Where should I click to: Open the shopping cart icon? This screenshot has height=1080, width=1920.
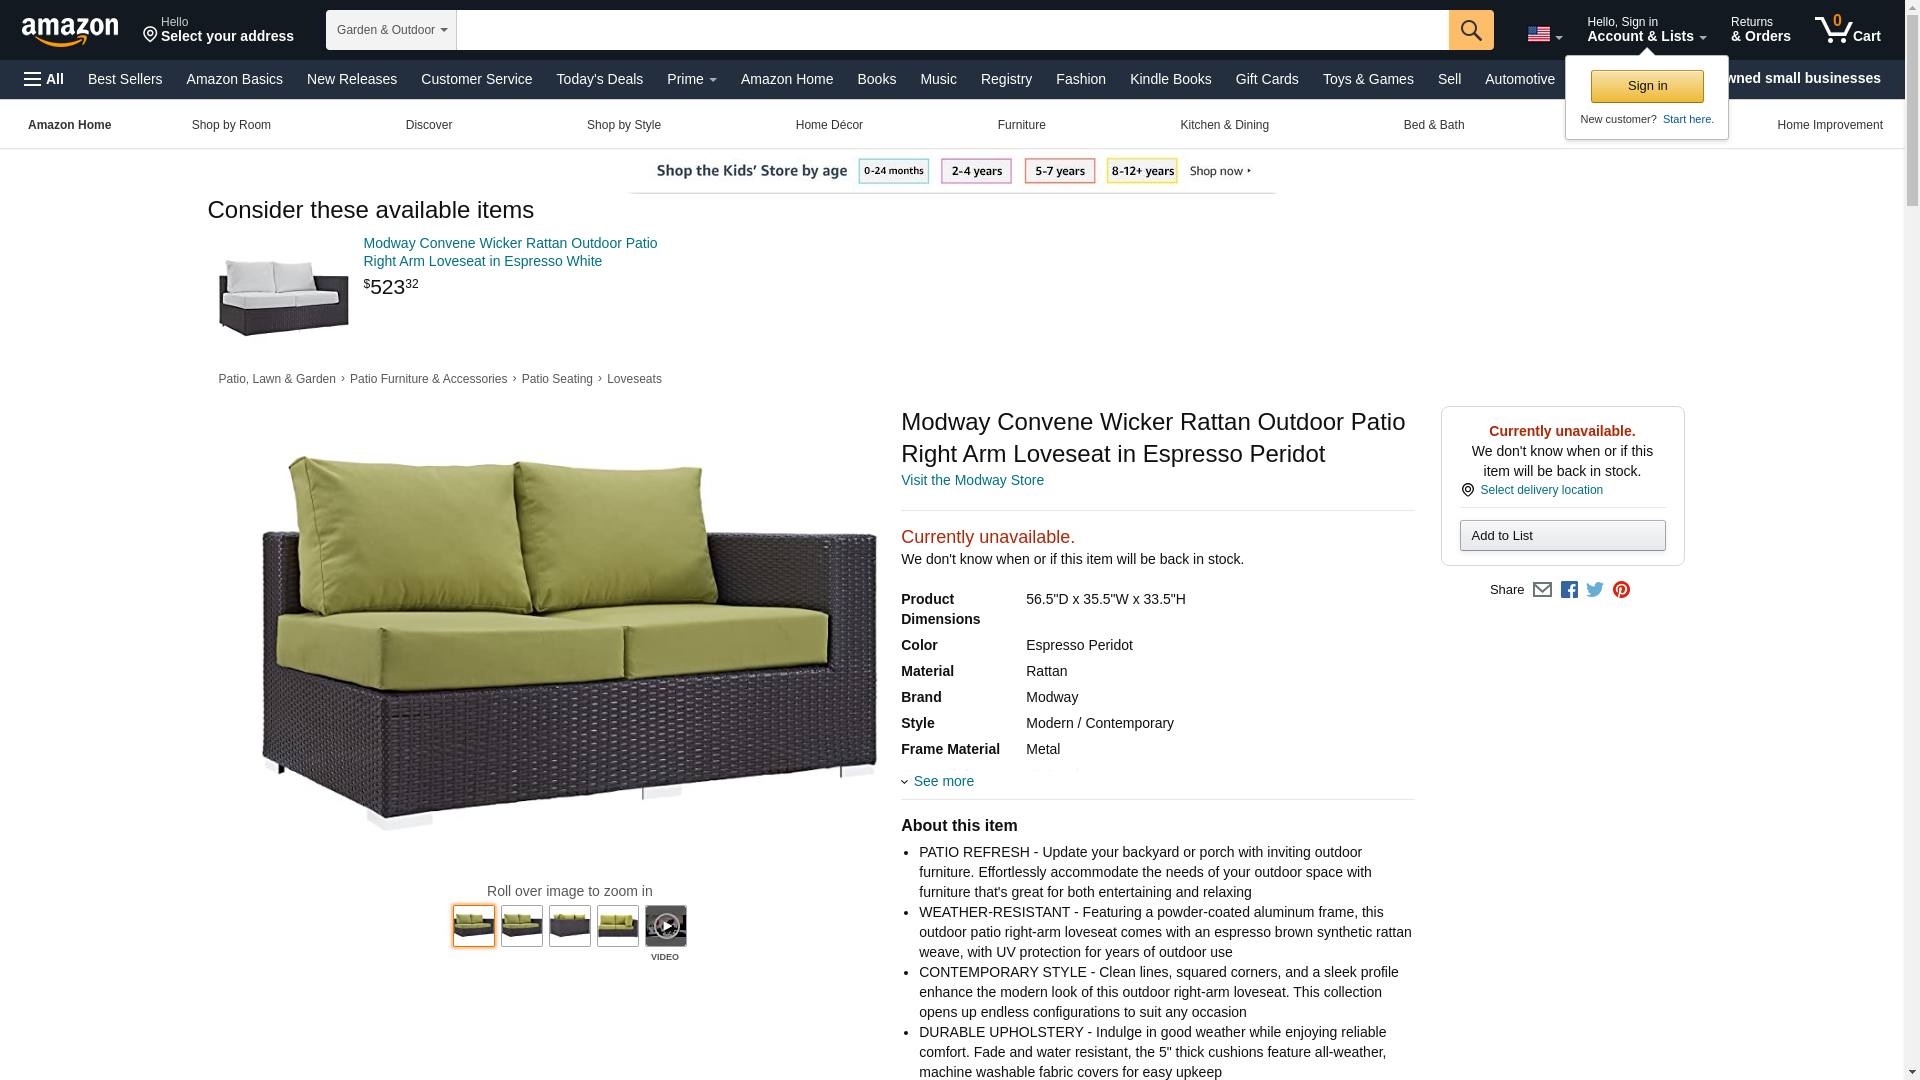[1847, 30]
